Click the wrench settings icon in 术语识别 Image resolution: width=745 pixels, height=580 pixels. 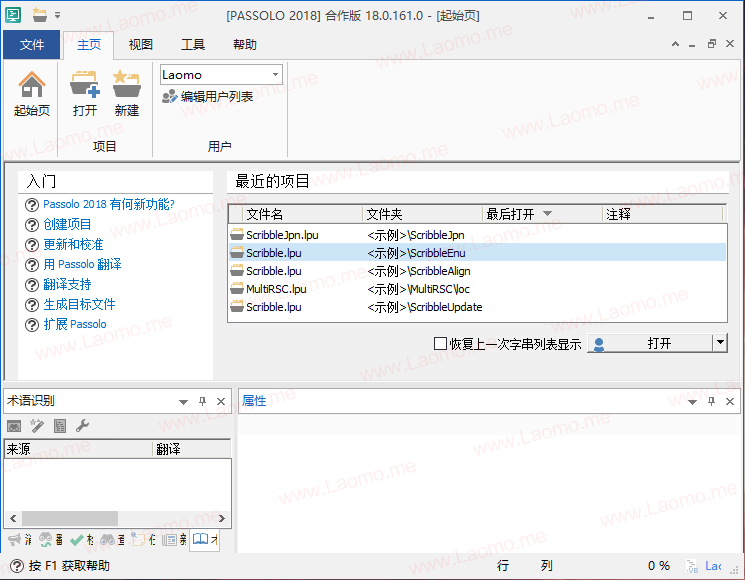point(82,426)
